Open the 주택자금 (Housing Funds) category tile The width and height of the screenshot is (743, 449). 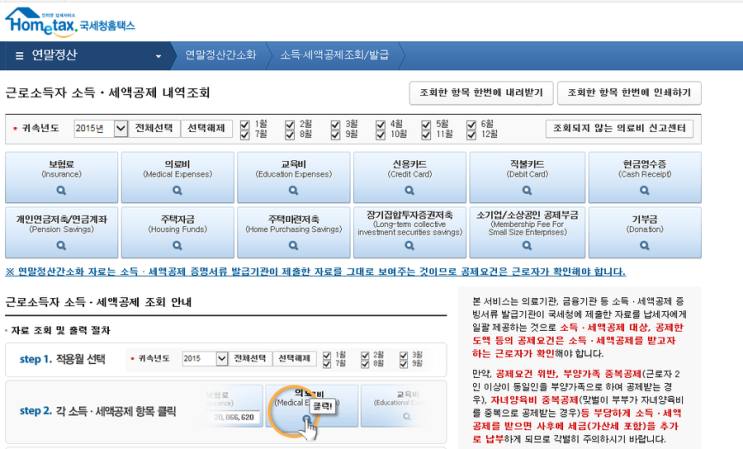click(177, 233)
